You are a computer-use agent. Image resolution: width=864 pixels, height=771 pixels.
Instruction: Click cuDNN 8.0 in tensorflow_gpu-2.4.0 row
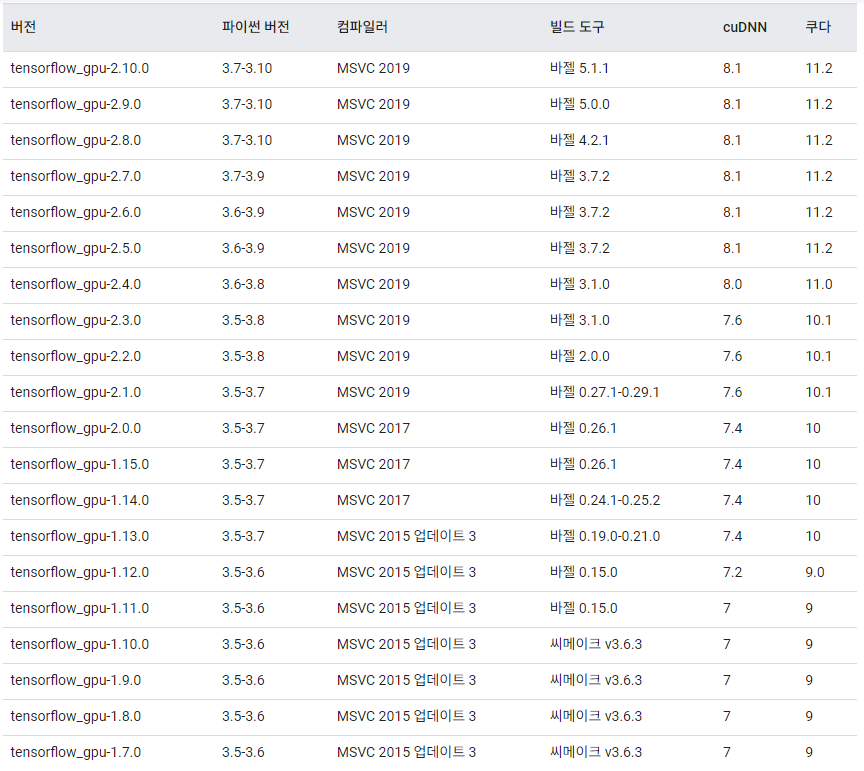732,284
